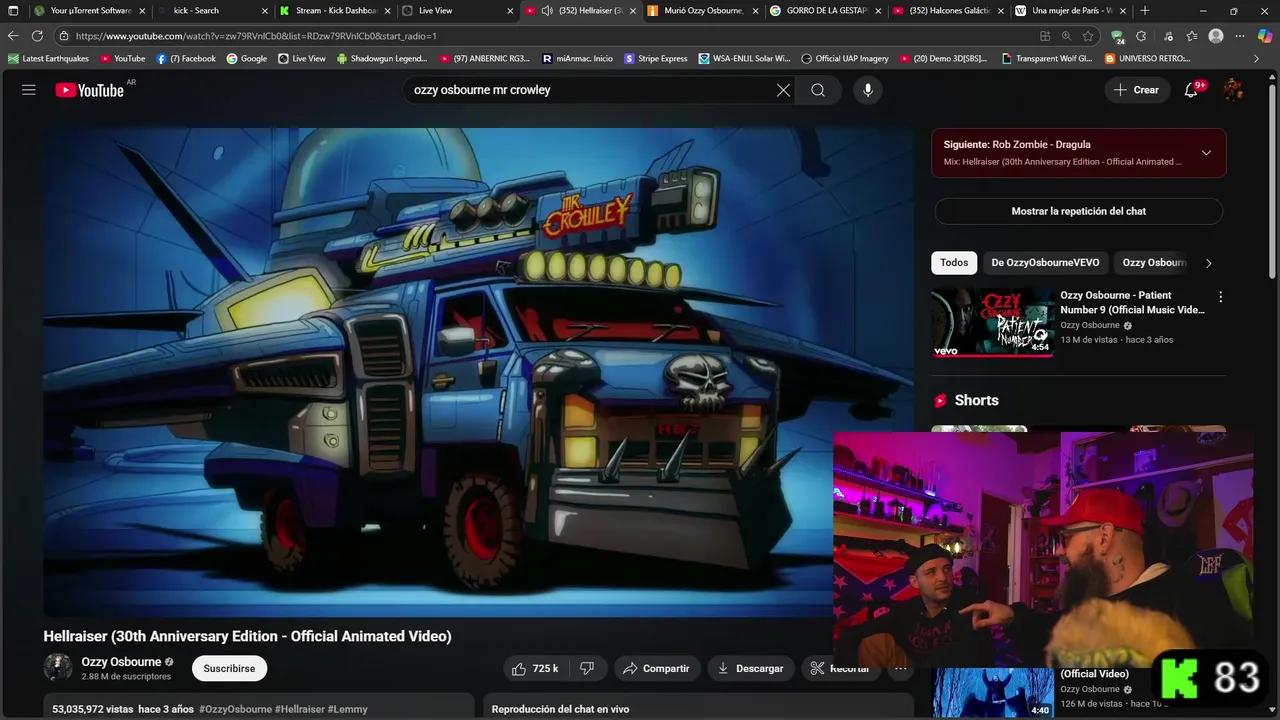The image size is (1280, 720).
Task: Dislike the Hellraiser video
Action: click(588, 668)
